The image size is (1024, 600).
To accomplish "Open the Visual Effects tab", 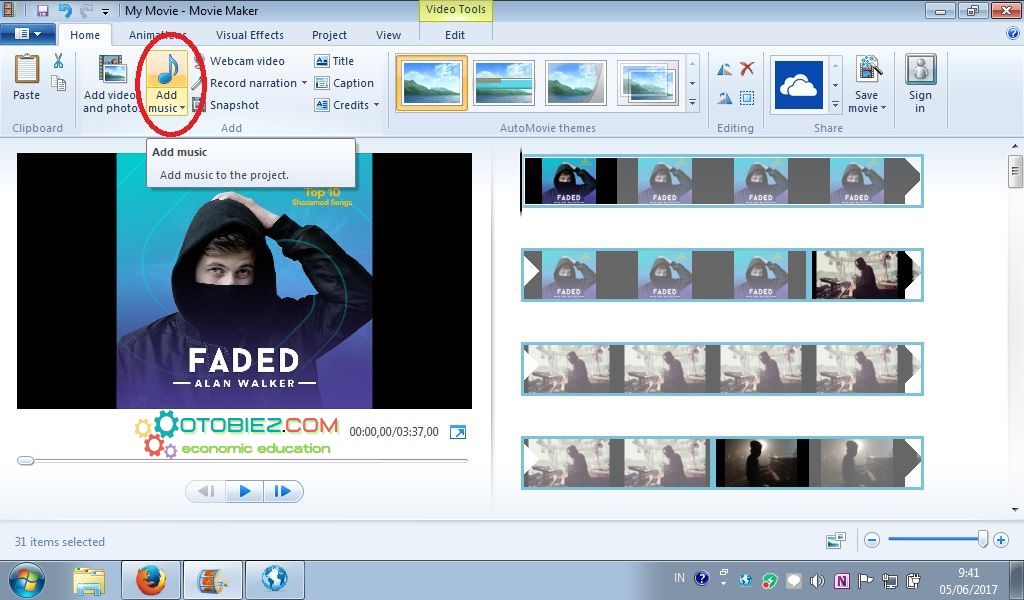I will point(249,35).
